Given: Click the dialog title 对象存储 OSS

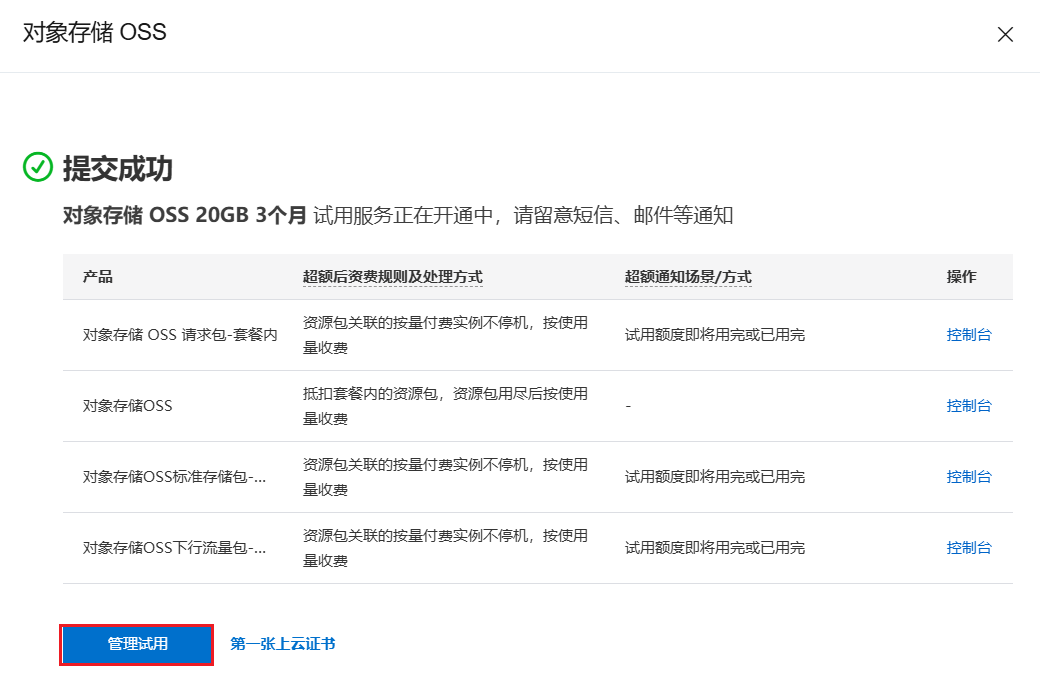Looking at the screenshot, I should [x=94, y=33].
